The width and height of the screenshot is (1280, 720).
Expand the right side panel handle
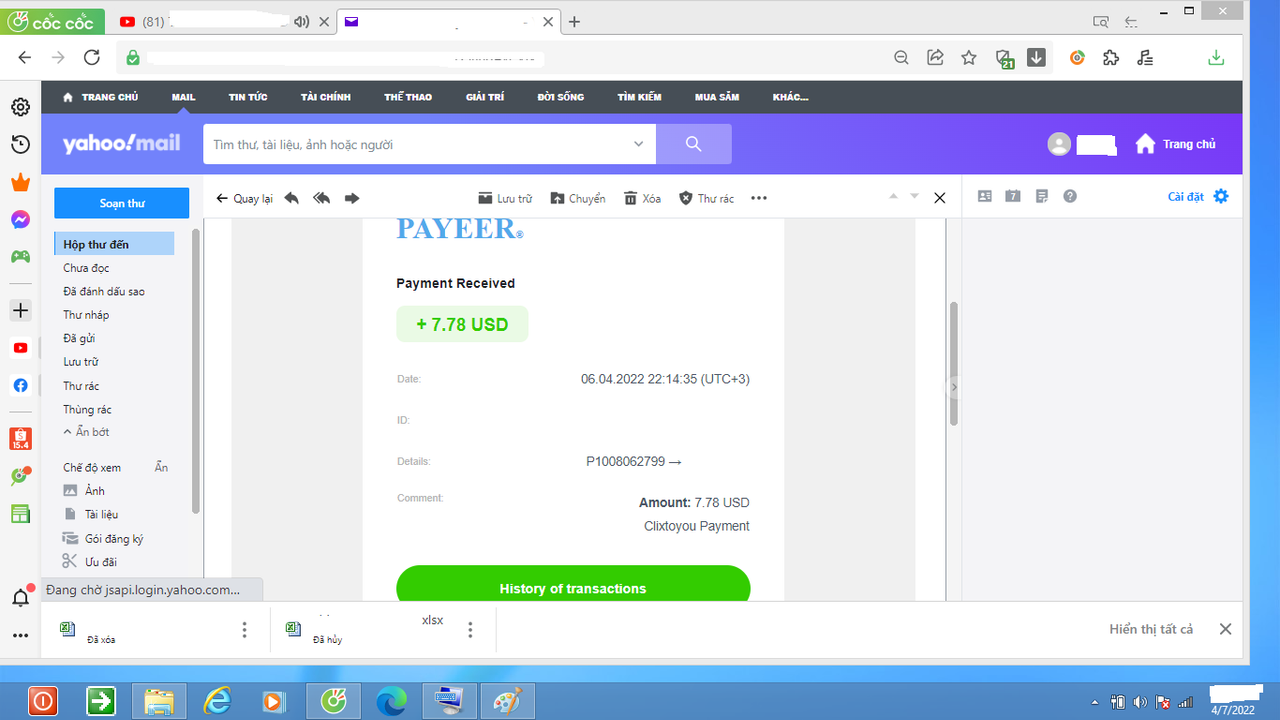click(x=954, y=387)
